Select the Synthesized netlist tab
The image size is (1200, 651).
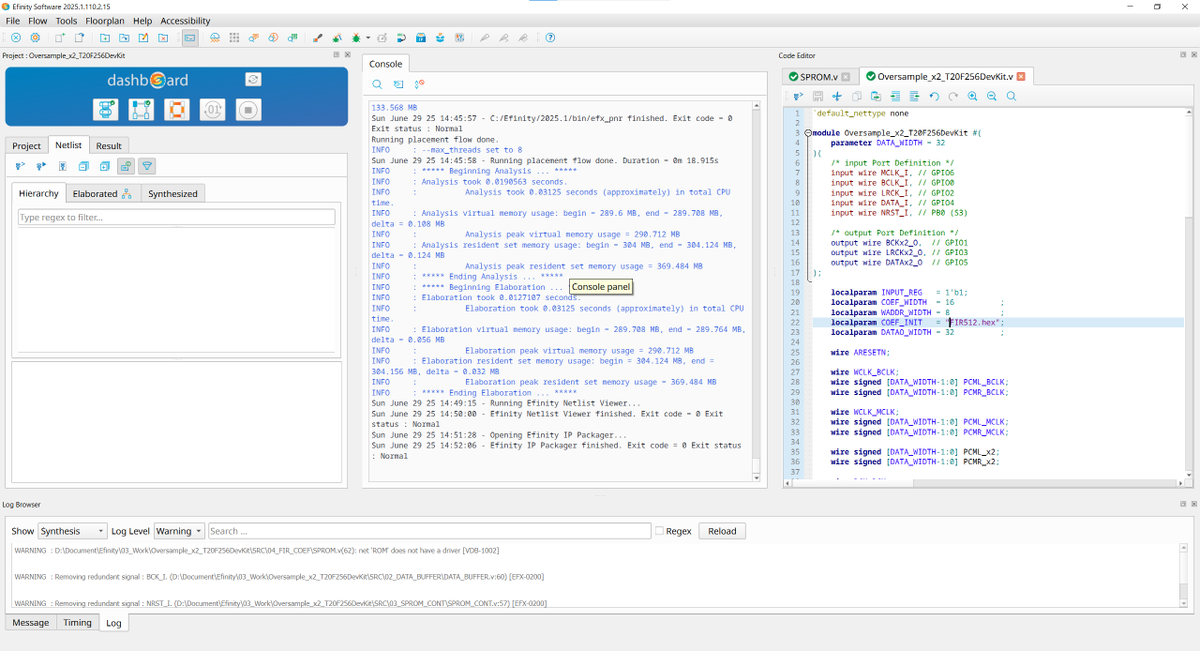173,193
